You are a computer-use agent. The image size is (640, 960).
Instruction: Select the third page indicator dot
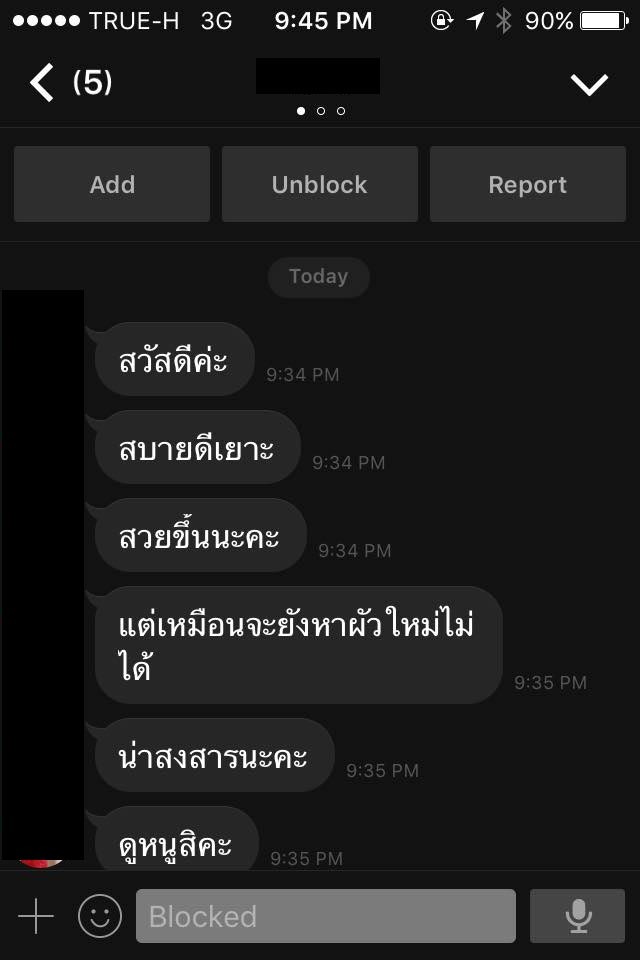tap(341, 111)
